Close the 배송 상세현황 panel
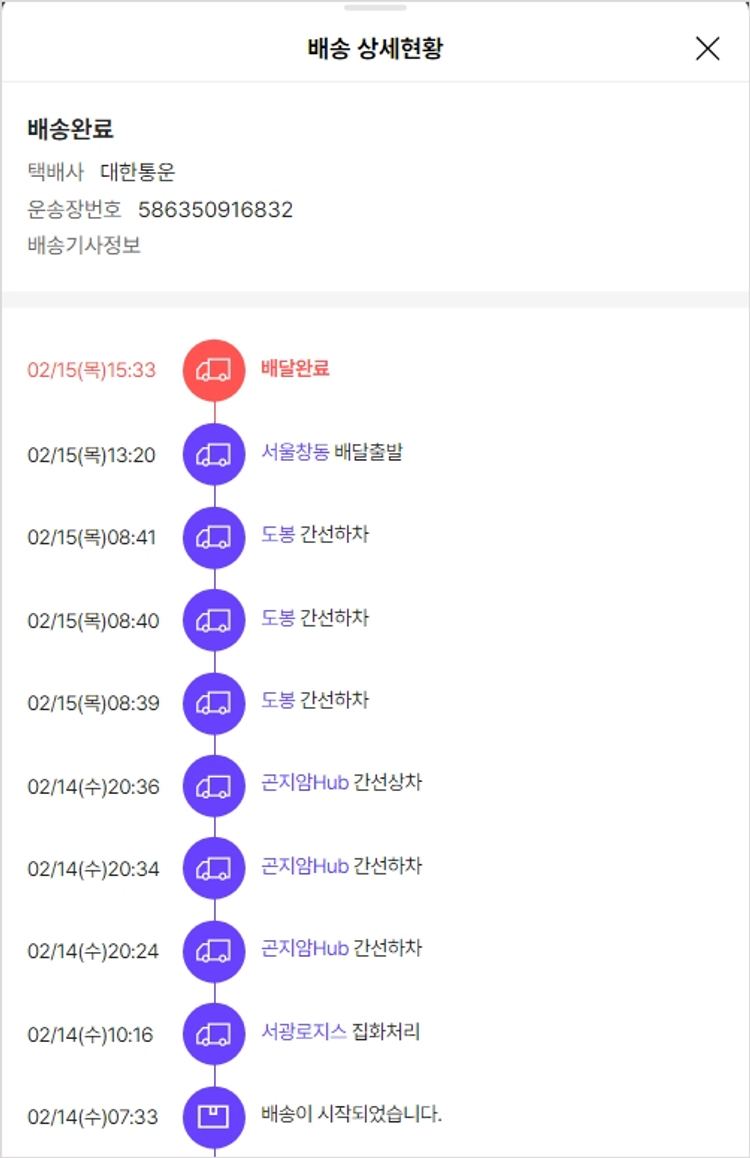 707,48
